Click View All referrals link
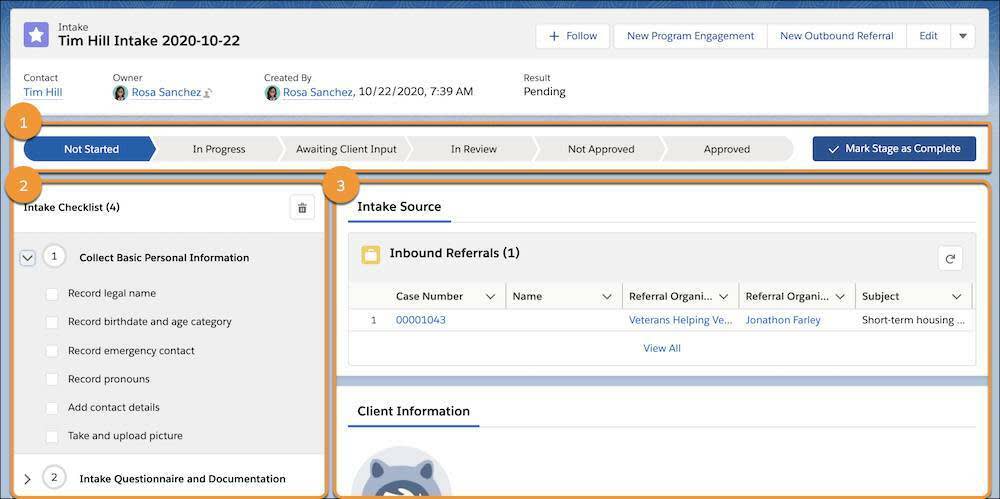Image resolution: width=1000 pixels, height=499 pixels. [662, 348]
